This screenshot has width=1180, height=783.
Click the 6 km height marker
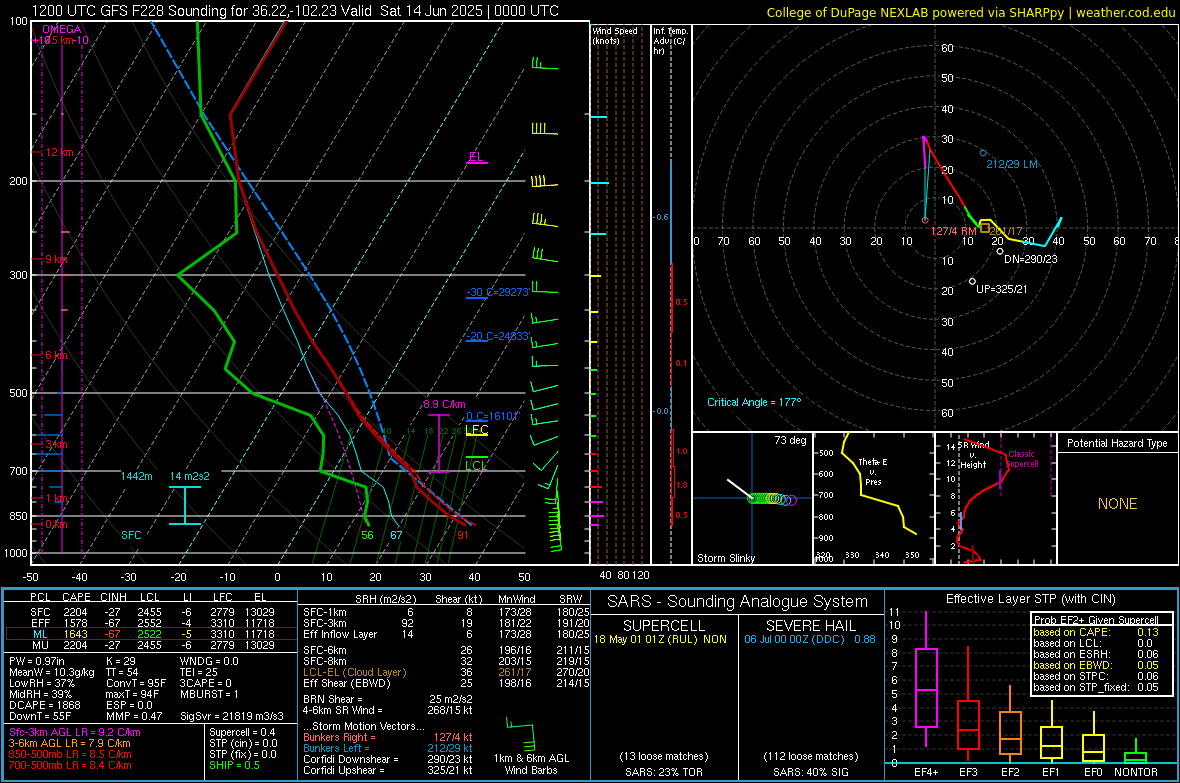click(x=56, y=355)
